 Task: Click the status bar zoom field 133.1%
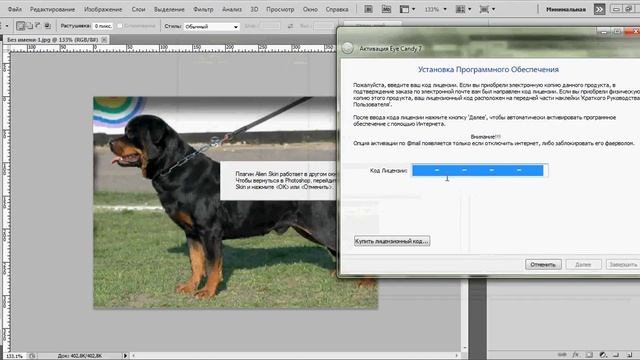[14, 356]
